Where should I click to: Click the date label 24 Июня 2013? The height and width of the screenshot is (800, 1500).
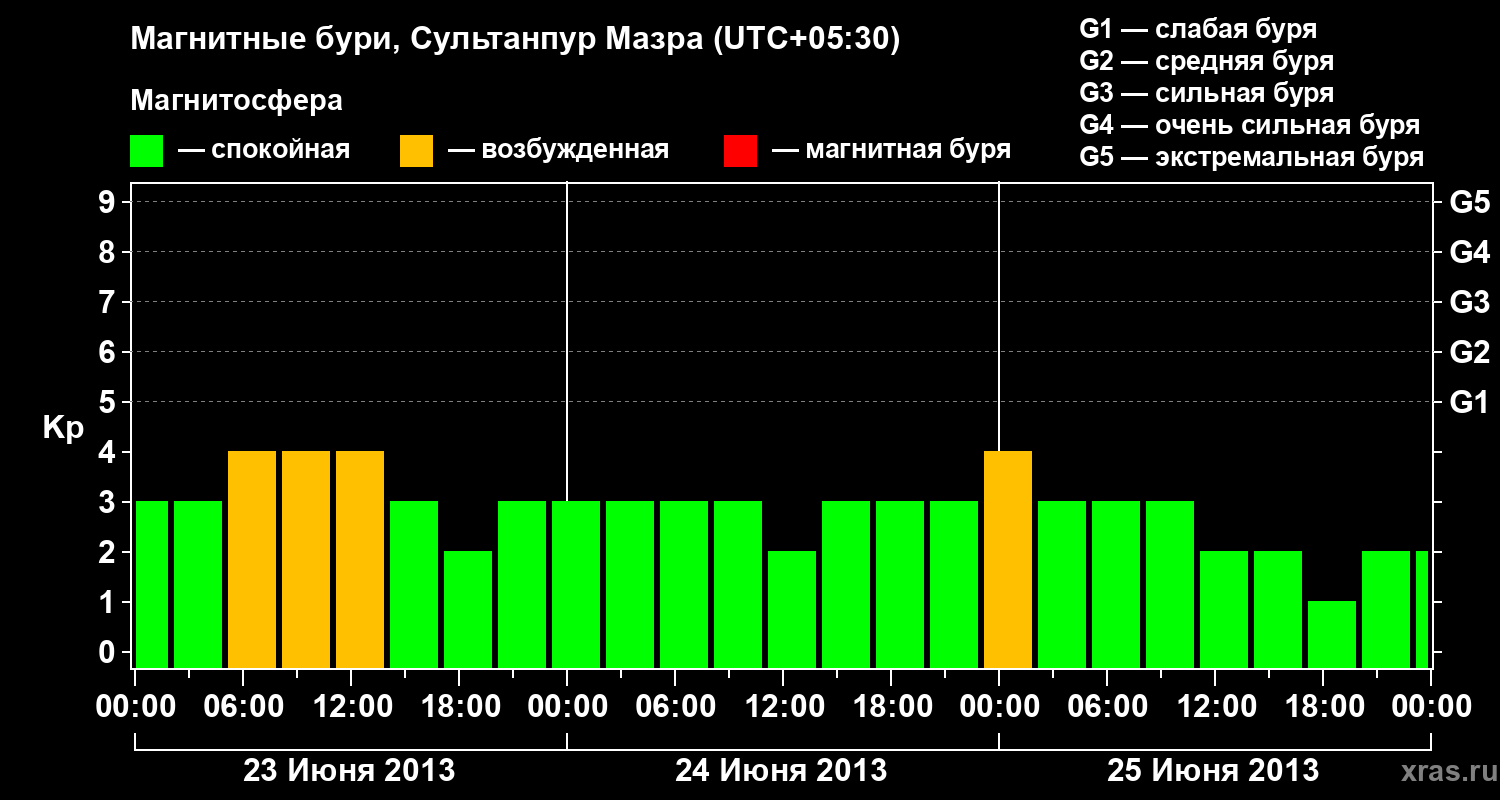click(x=781, y=771)
